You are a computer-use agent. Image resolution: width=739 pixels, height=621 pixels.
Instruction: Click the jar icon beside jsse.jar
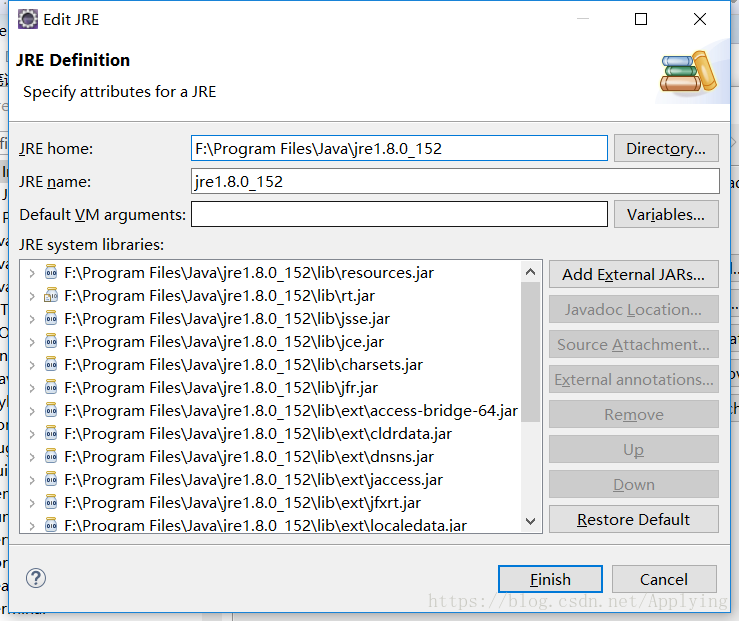(51, 319)
